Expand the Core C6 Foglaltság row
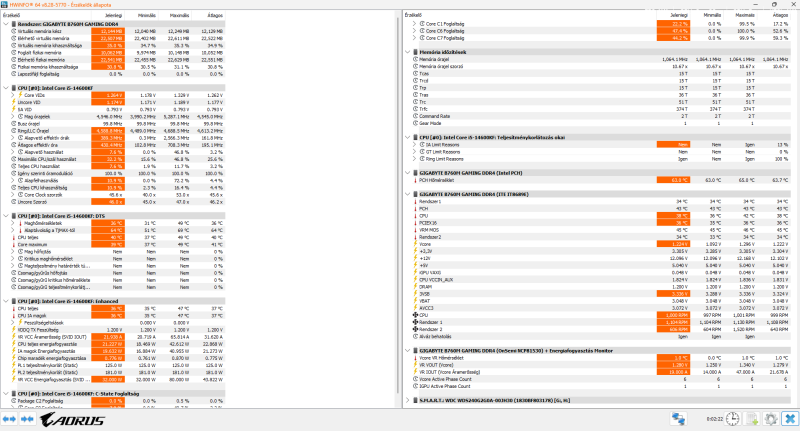Image resolution: width=800 pixels, height=431 pixels. [x=414, y=31]
